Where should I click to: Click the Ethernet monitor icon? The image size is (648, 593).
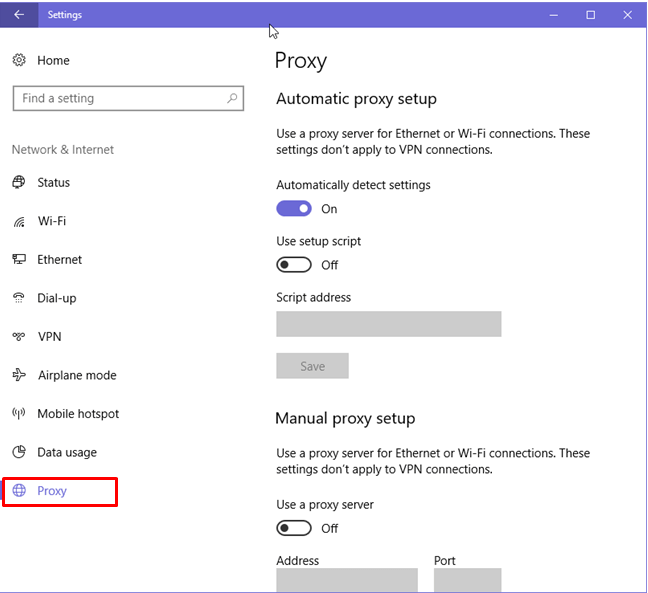[19, 259]
